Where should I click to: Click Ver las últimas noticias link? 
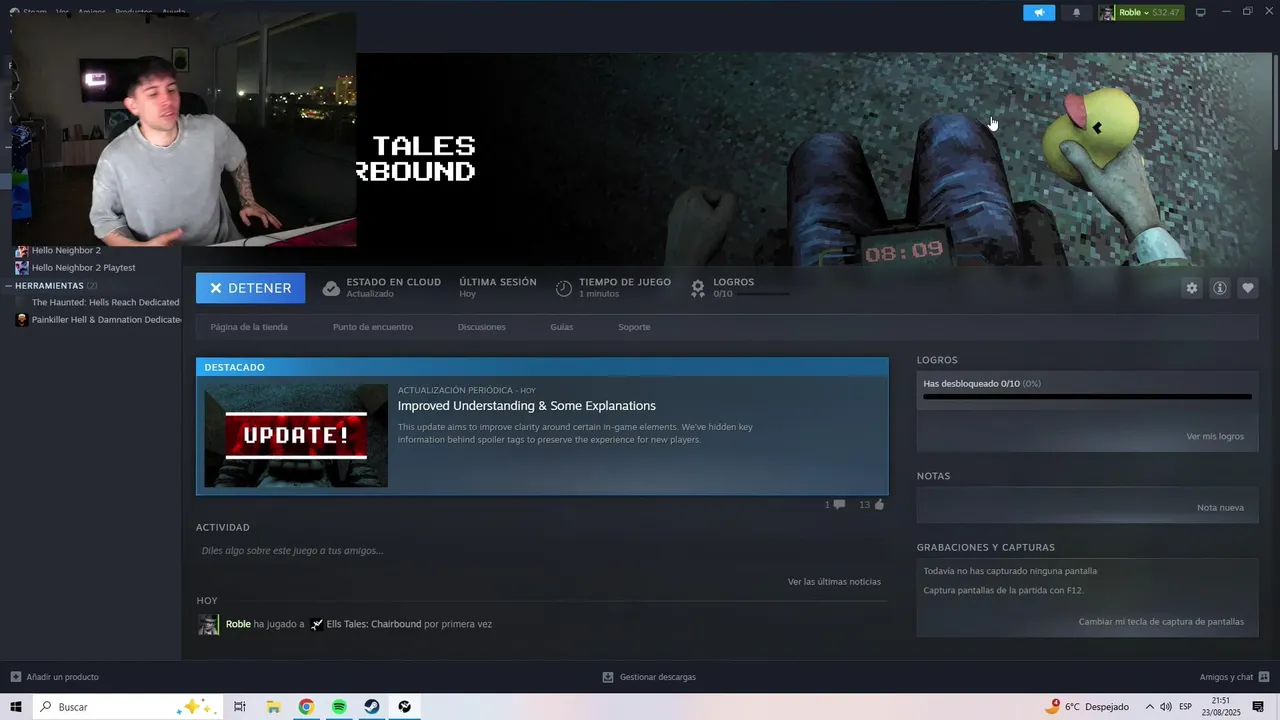(x=834, y=582)
